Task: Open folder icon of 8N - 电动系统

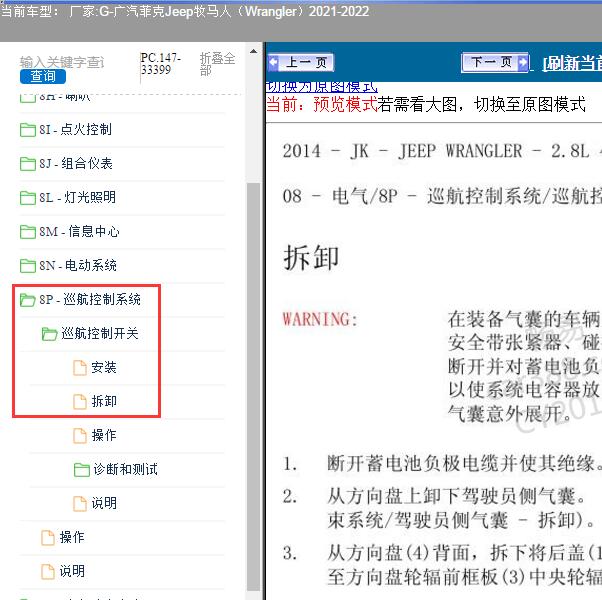Action: [x=28, y=265]
